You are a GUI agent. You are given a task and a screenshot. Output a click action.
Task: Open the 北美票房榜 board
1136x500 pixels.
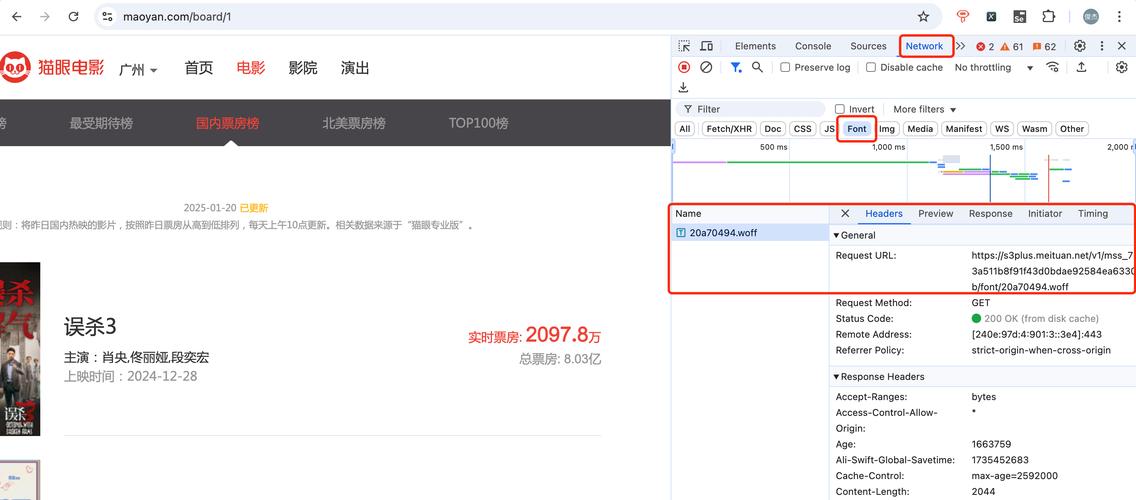pos(354,123)
